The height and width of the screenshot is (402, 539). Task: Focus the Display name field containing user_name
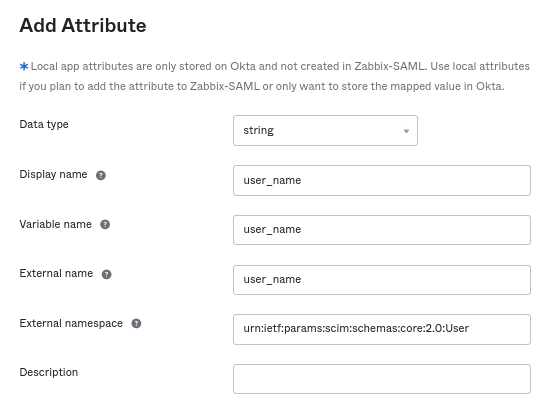click(x=382, y=181)
